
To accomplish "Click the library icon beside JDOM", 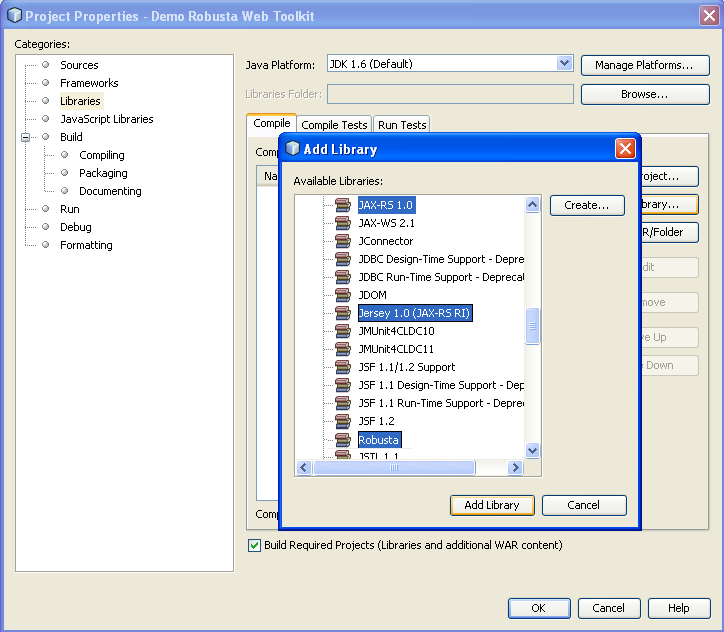I will [x=343, y=295].
